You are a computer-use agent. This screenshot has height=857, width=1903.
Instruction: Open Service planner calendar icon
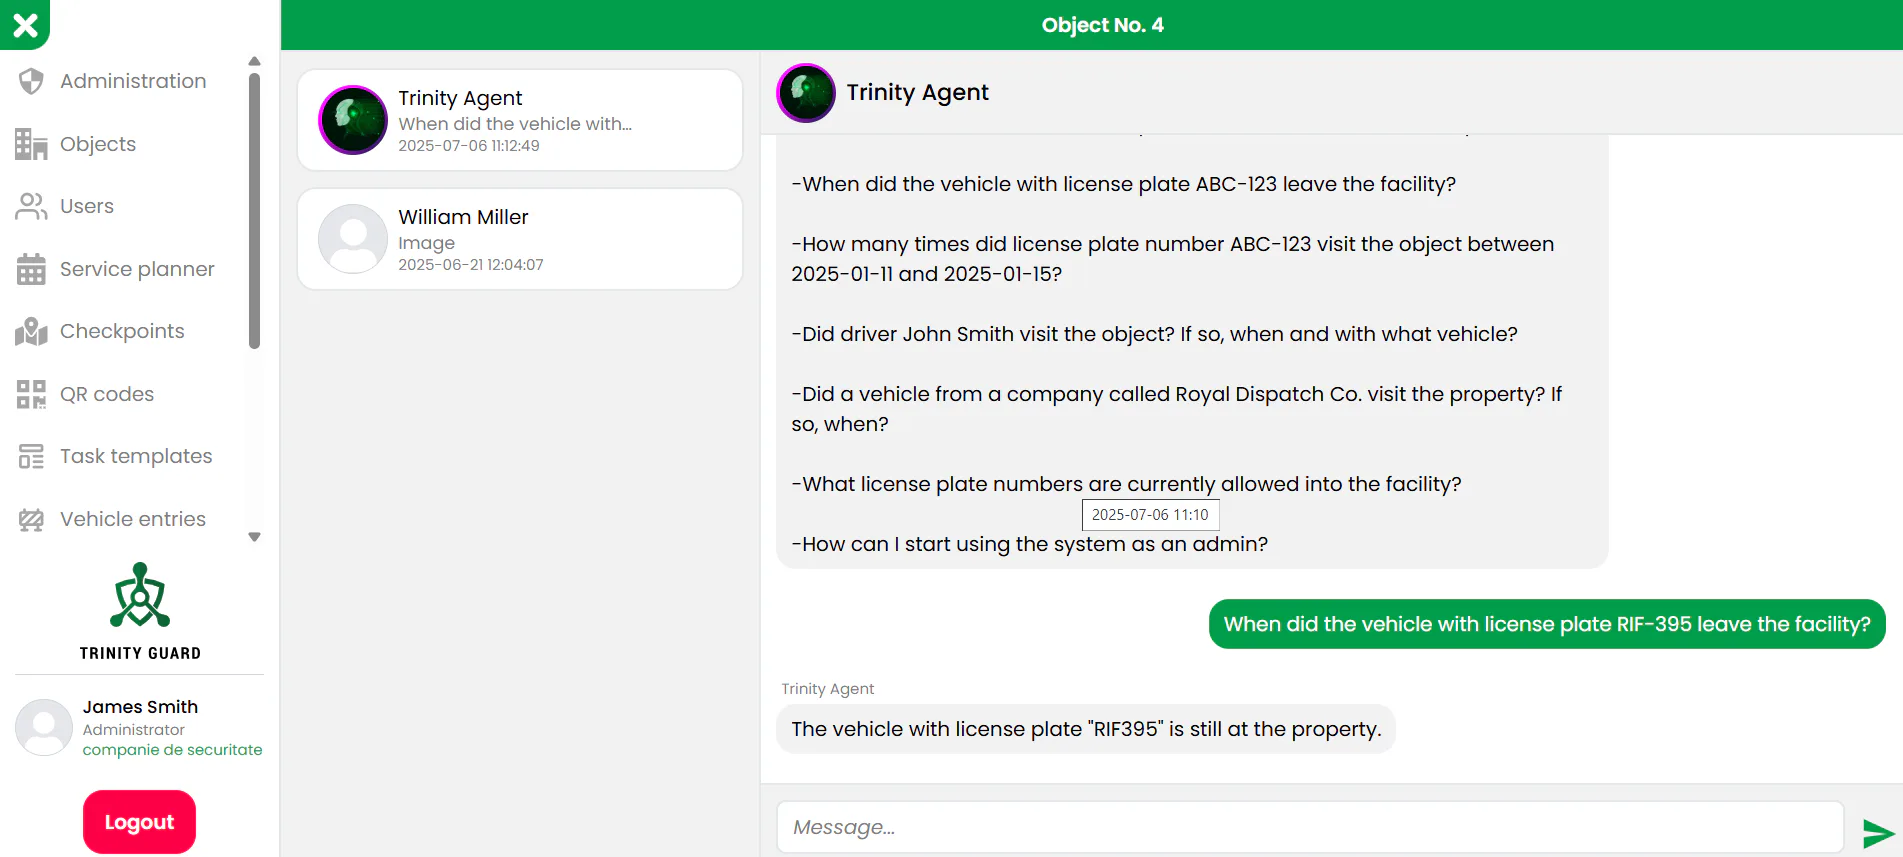(x=31, y=269)
